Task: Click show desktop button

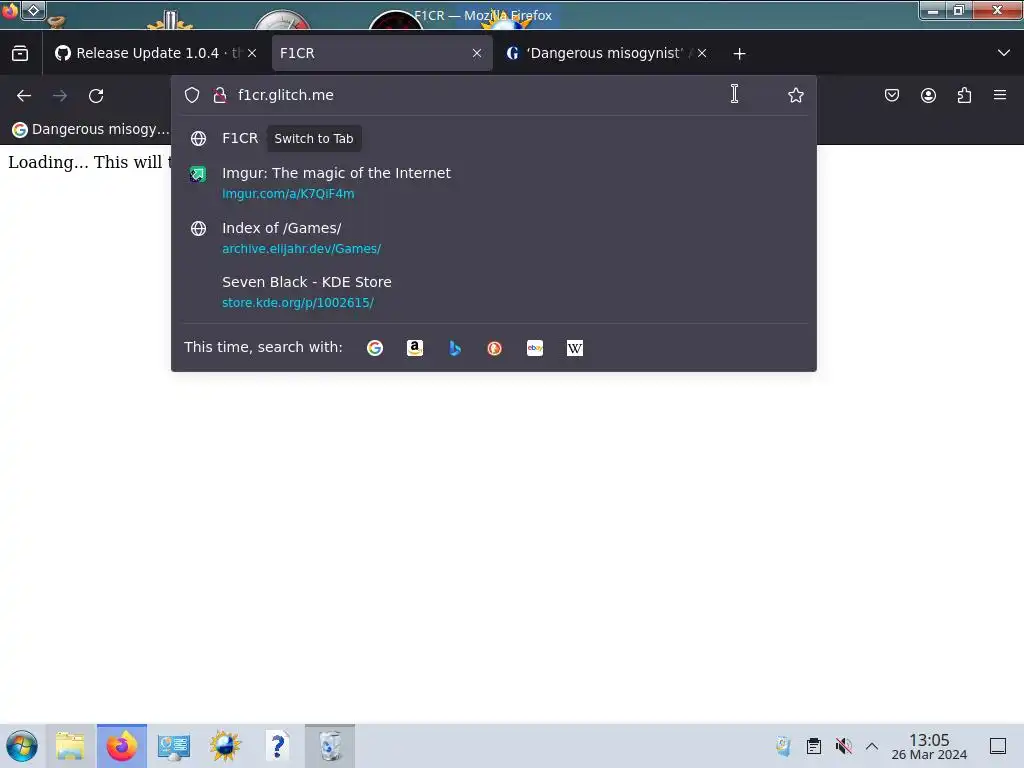Action: click(x=998, y=746)
